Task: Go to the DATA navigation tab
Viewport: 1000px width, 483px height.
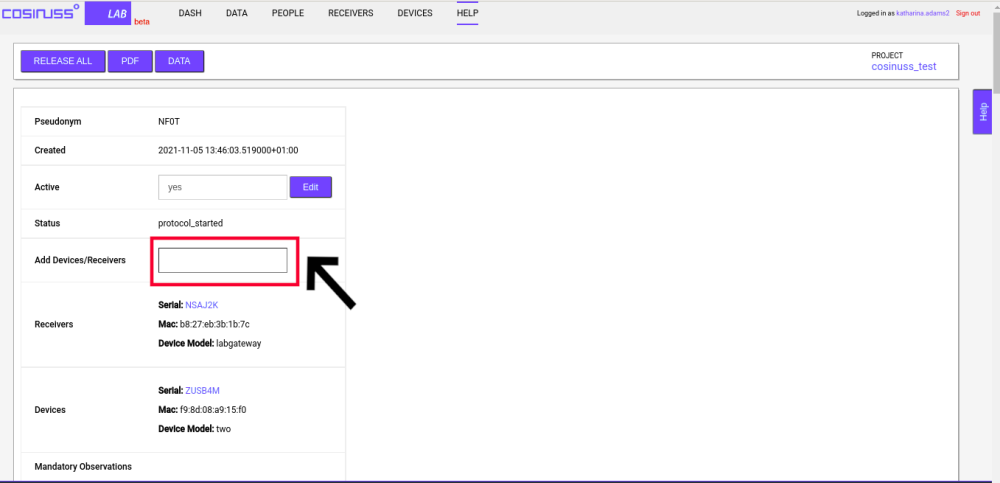Action: [x=237, y=13]
